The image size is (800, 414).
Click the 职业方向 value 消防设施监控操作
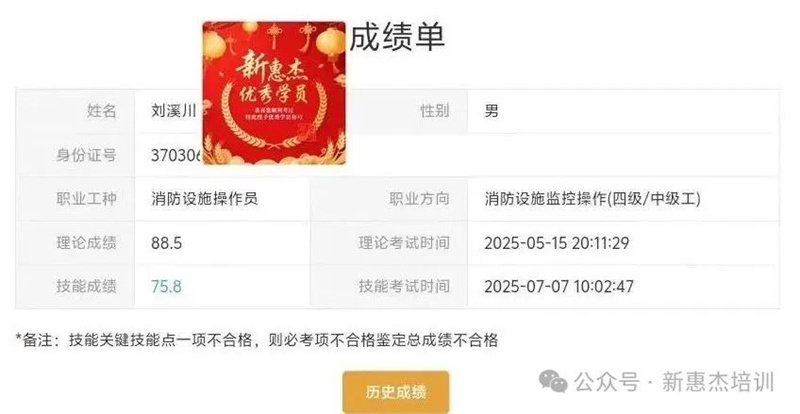592,199
